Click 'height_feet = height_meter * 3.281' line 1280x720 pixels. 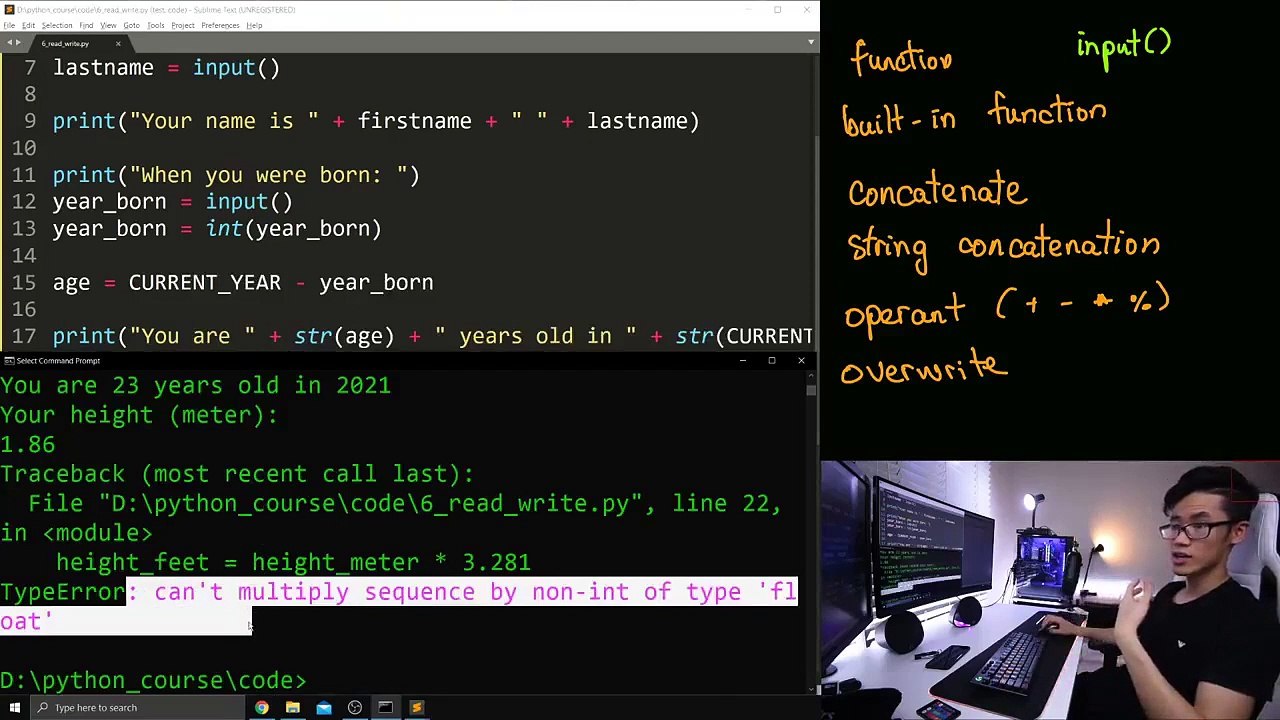coord(293,563)
